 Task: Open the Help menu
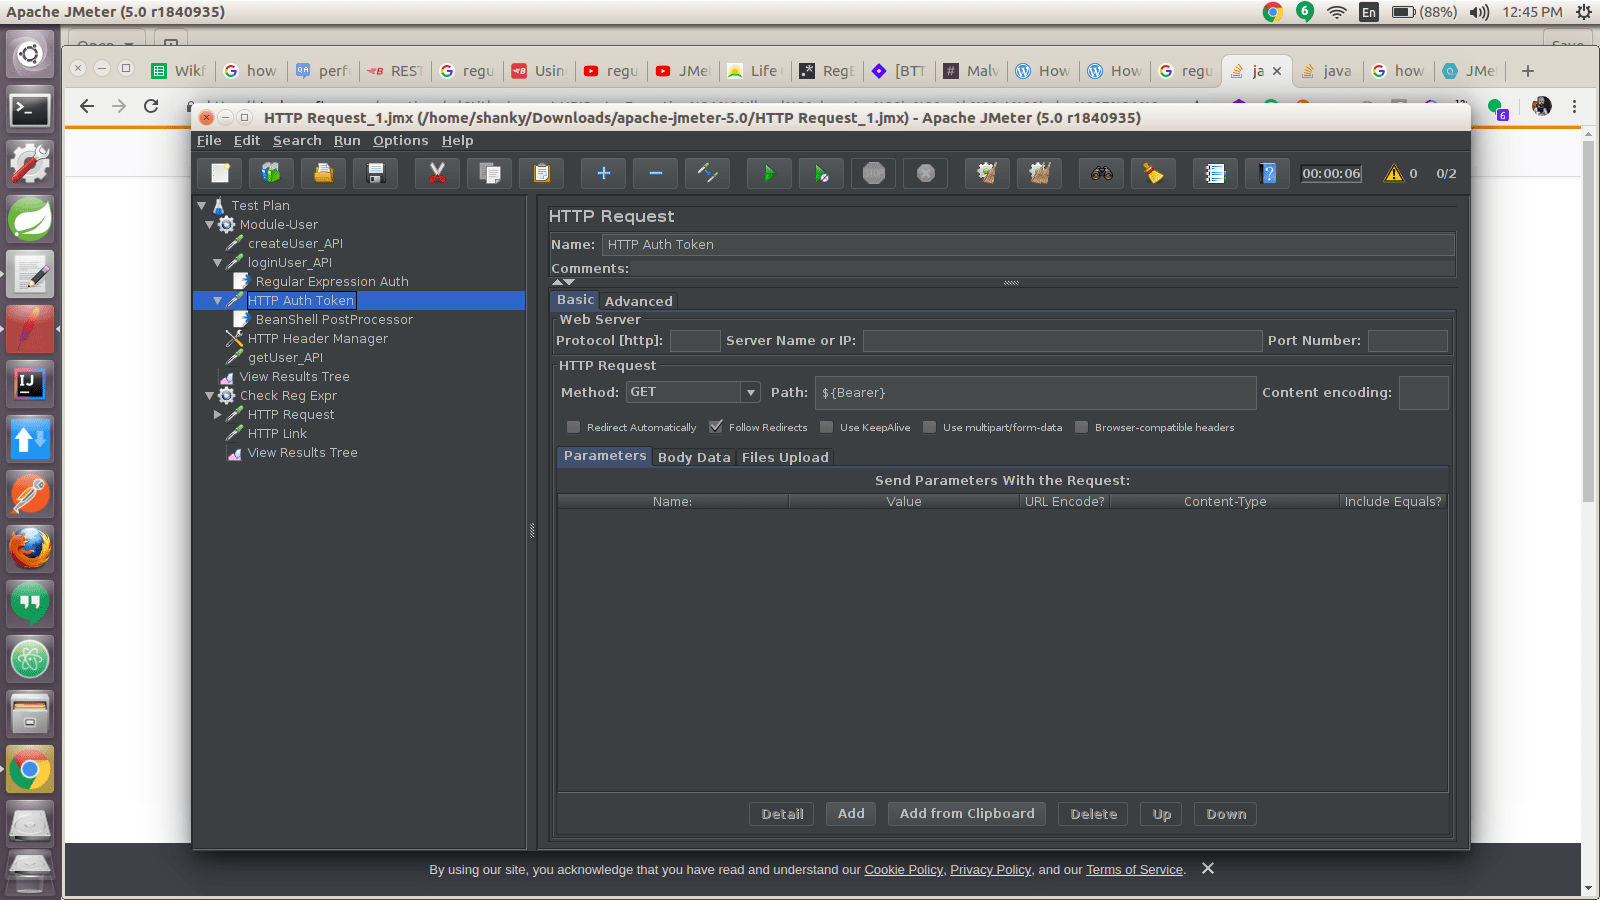[457, 141]
